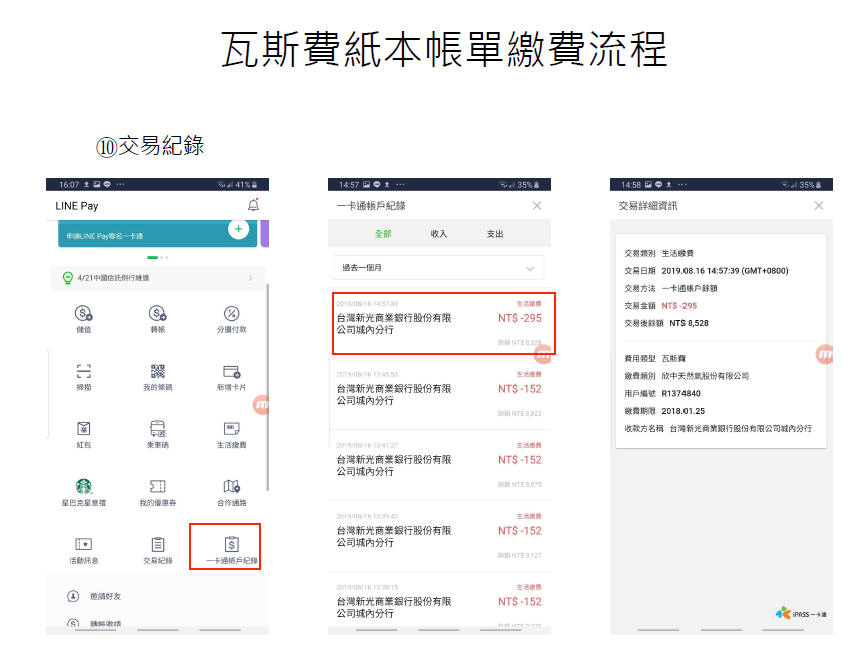Switch to the 全部 tab
This screenshot has width=864, height=651.
point(383,234)
